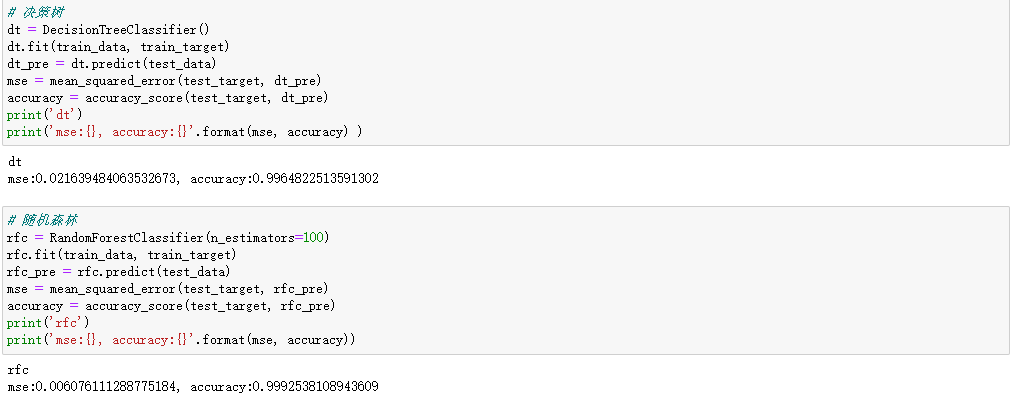Click the 'dt' output text
1011x401 pixels.
[x=14, y=162]
